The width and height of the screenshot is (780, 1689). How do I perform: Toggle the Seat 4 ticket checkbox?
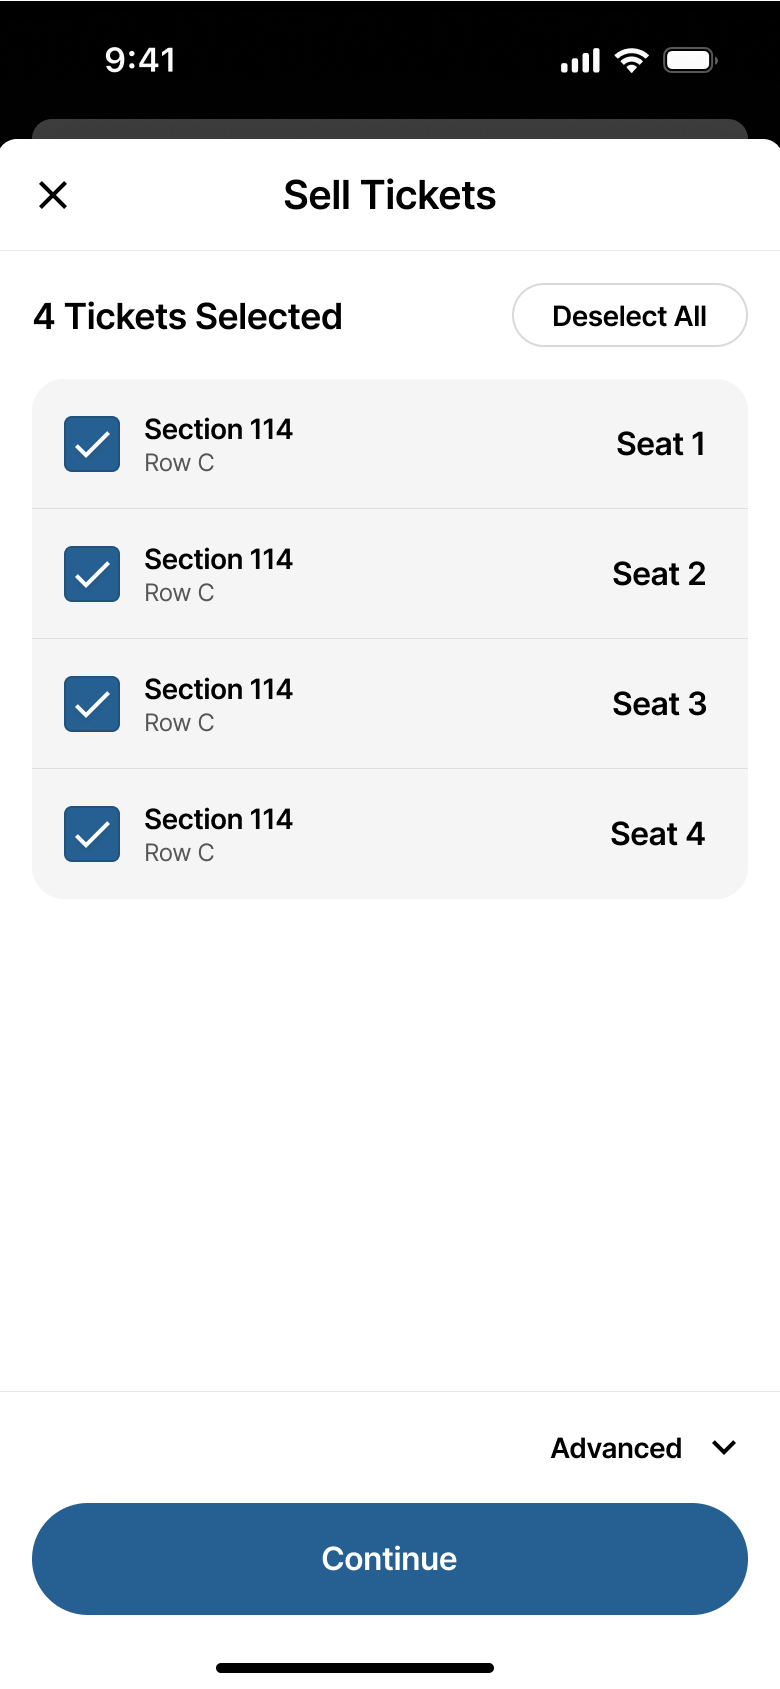pyautogui.click(x=92, y=834)
